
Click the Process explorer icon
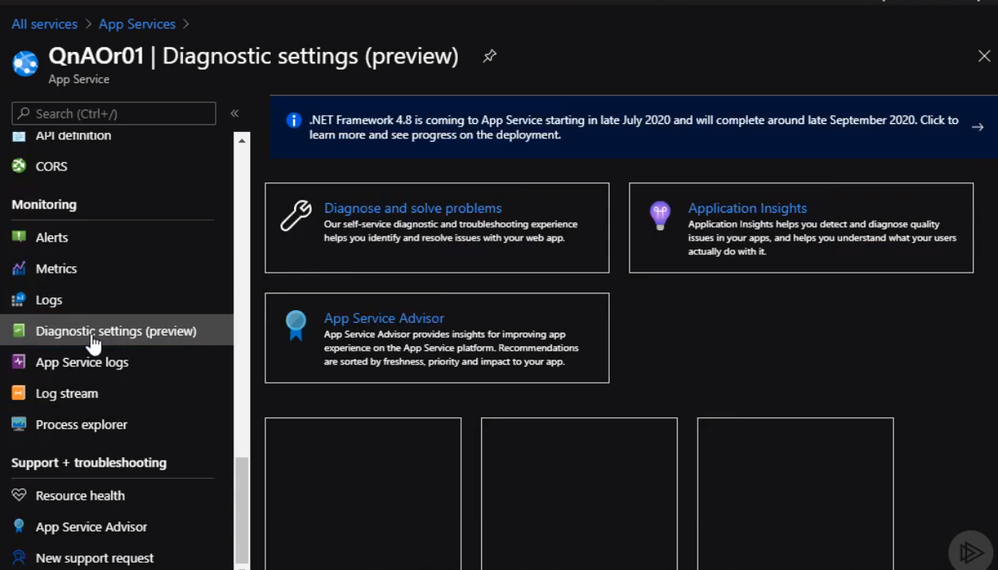point(19,424)
